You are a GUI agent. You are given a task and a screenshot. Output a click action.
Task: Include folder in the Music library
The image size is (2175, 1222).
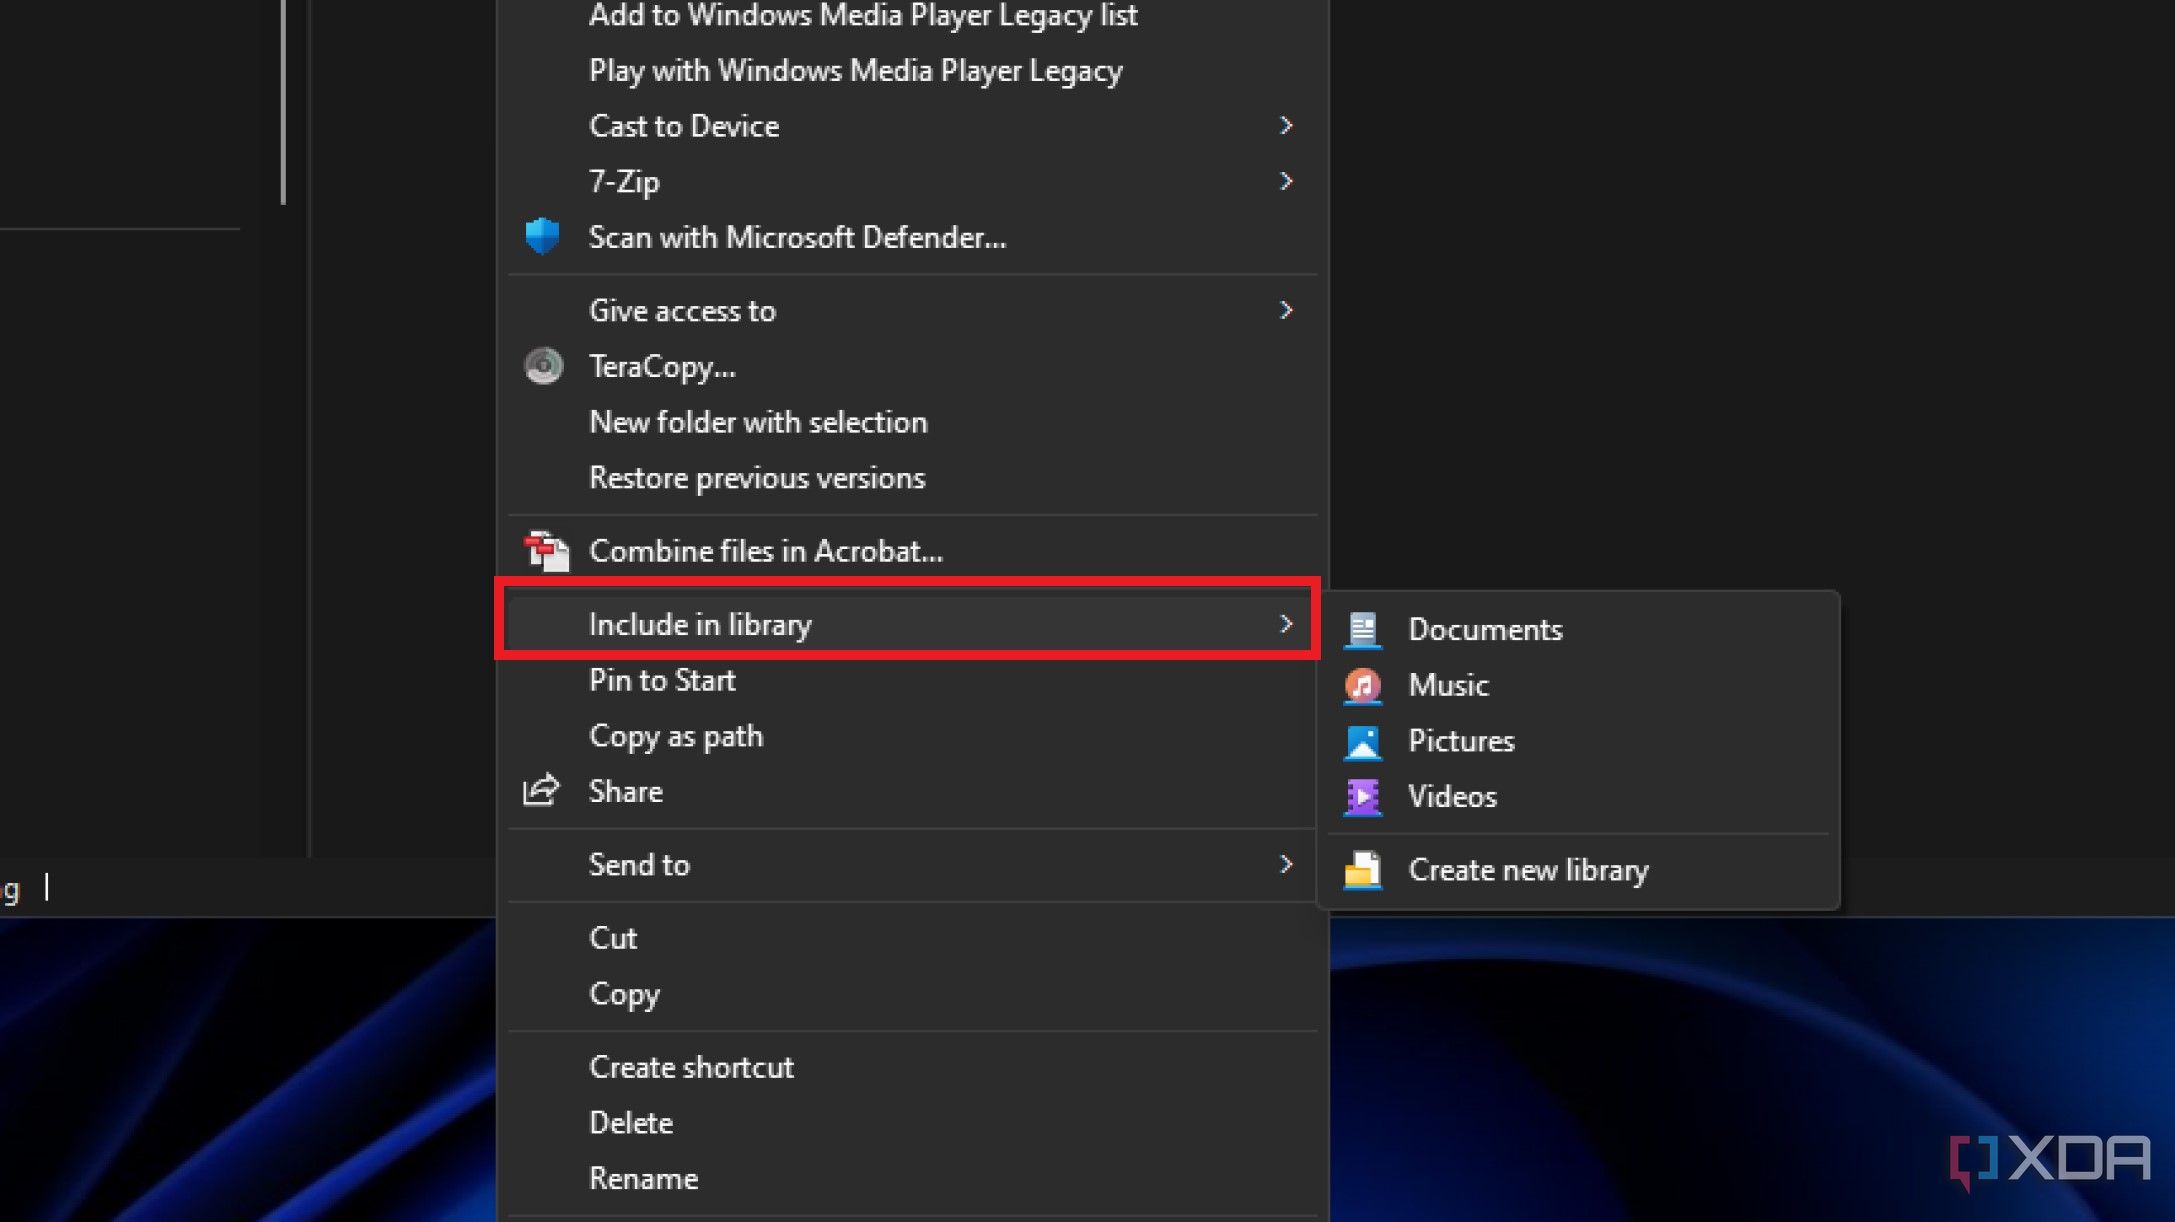[1580, 685]
